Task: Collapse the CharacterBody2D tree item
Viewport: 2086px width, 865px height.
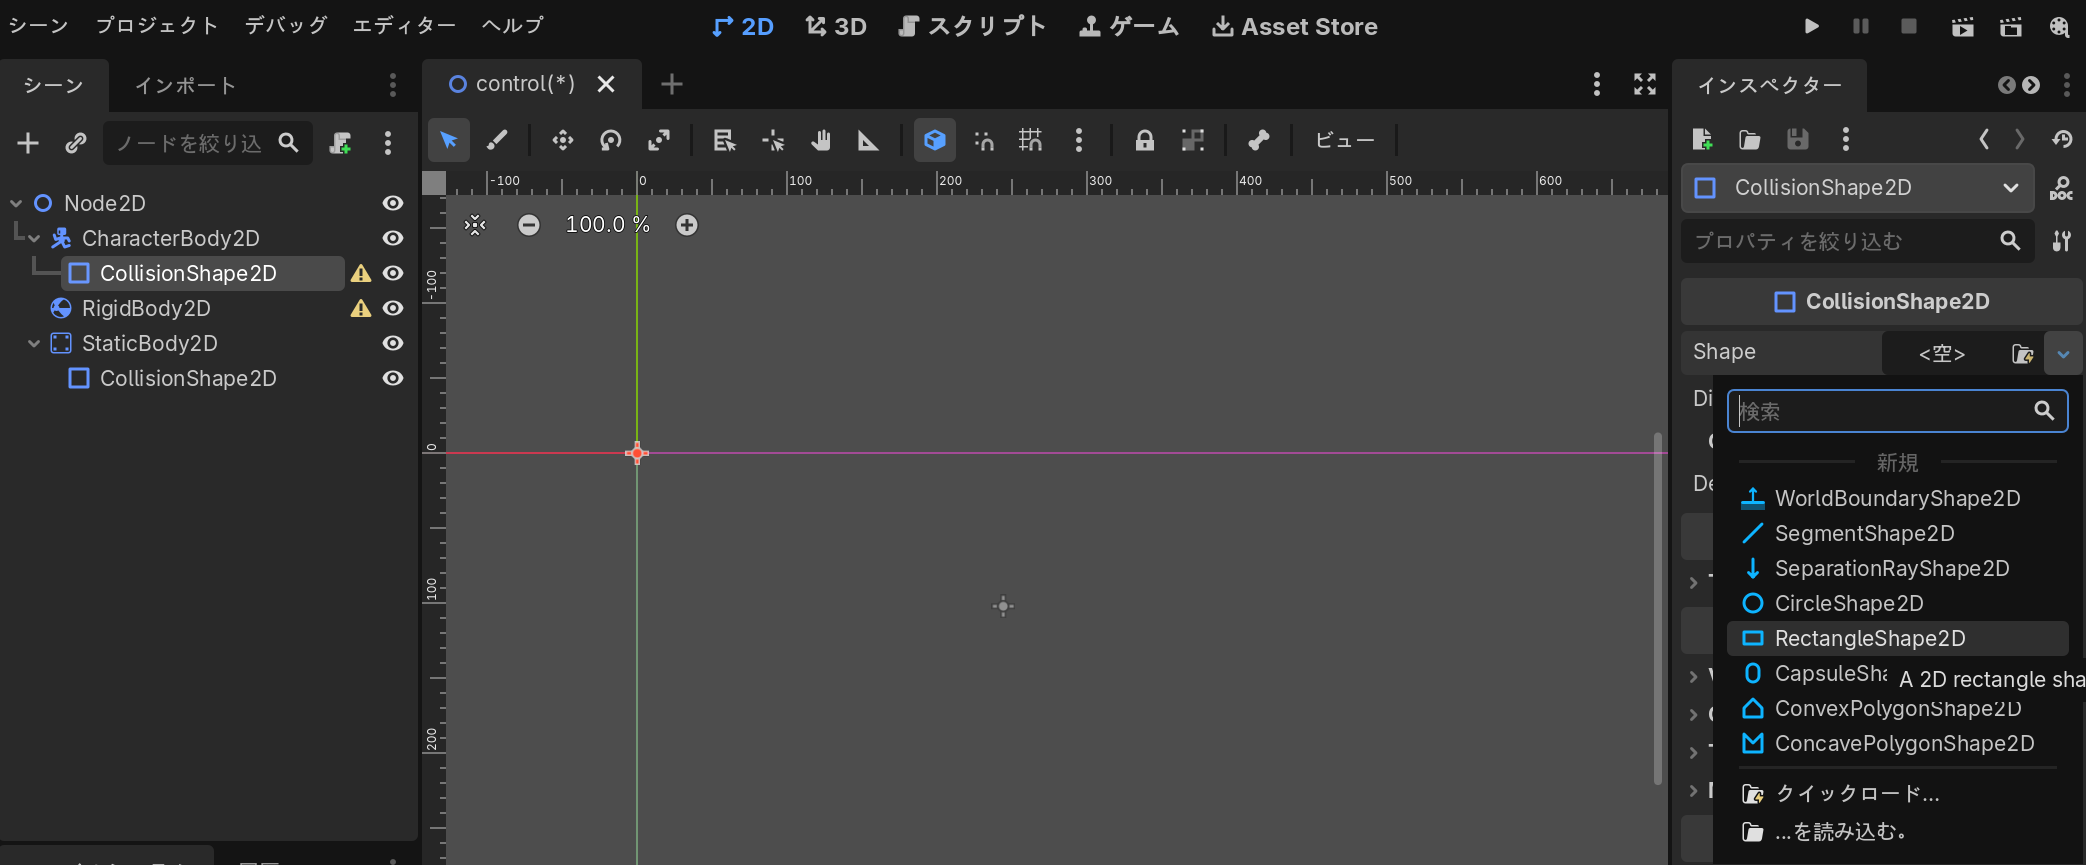Action: (x=34, y=238)
